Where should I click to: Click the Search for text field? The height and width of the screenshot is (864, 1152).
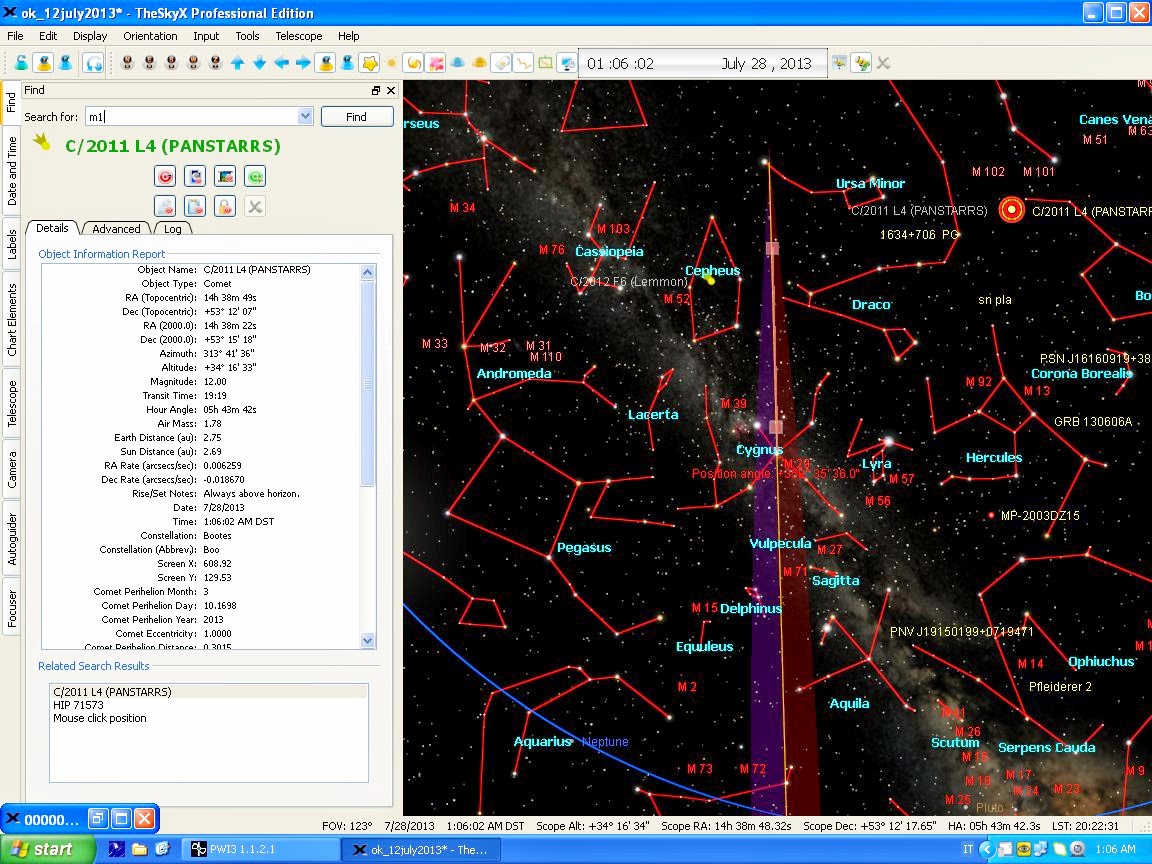pos(190,117)
